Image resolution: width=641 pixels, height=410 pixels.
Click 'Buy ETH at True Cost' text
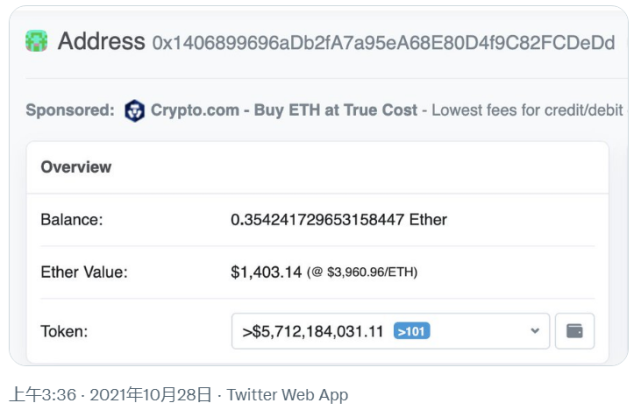pyautogui.click(x=336, y=110)
